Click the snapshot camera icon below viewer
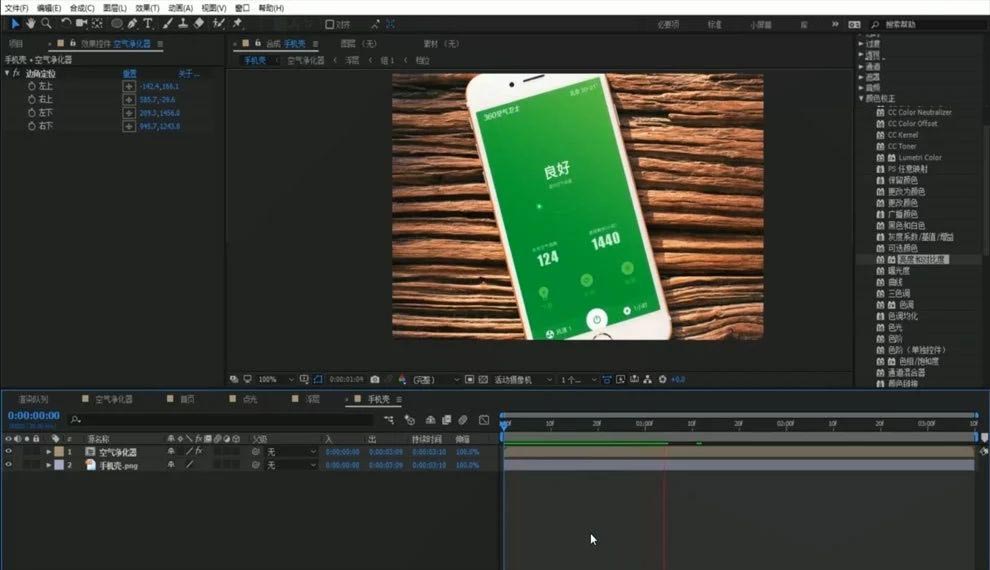990x570 pixels. (374, 379)
